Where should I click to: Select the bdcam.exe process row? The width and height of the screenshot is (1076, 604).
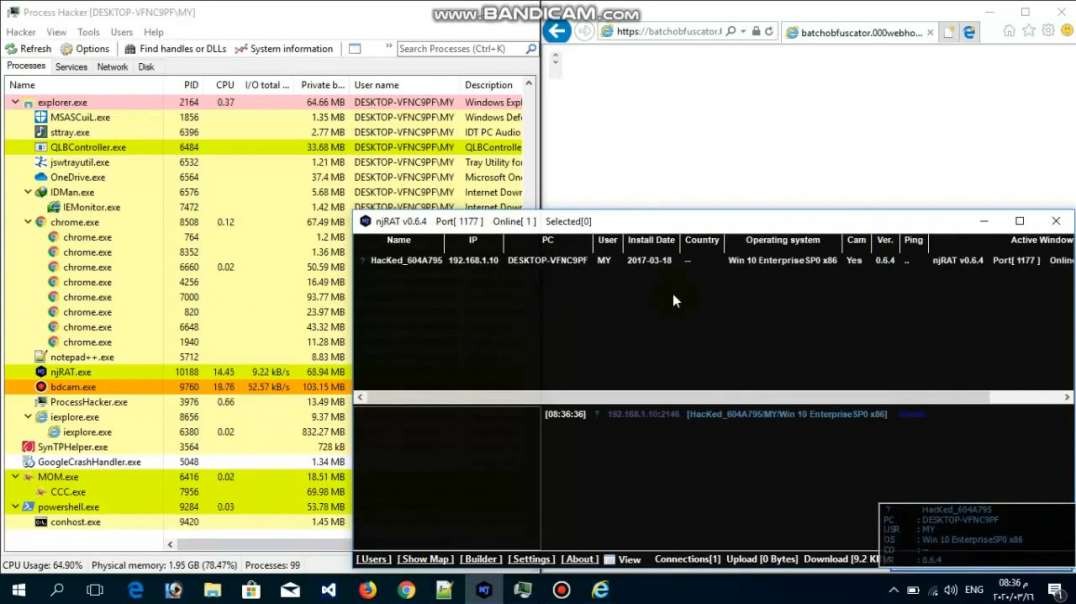pos(178,386)
